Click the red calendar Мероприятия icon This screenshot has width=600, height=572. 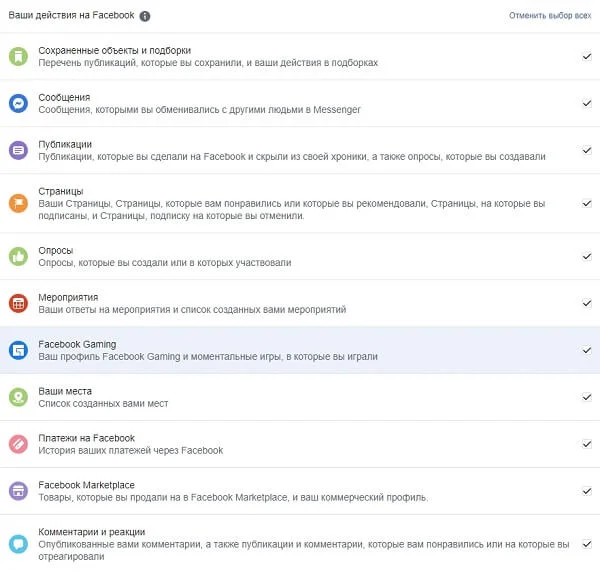tap(18, 303)
